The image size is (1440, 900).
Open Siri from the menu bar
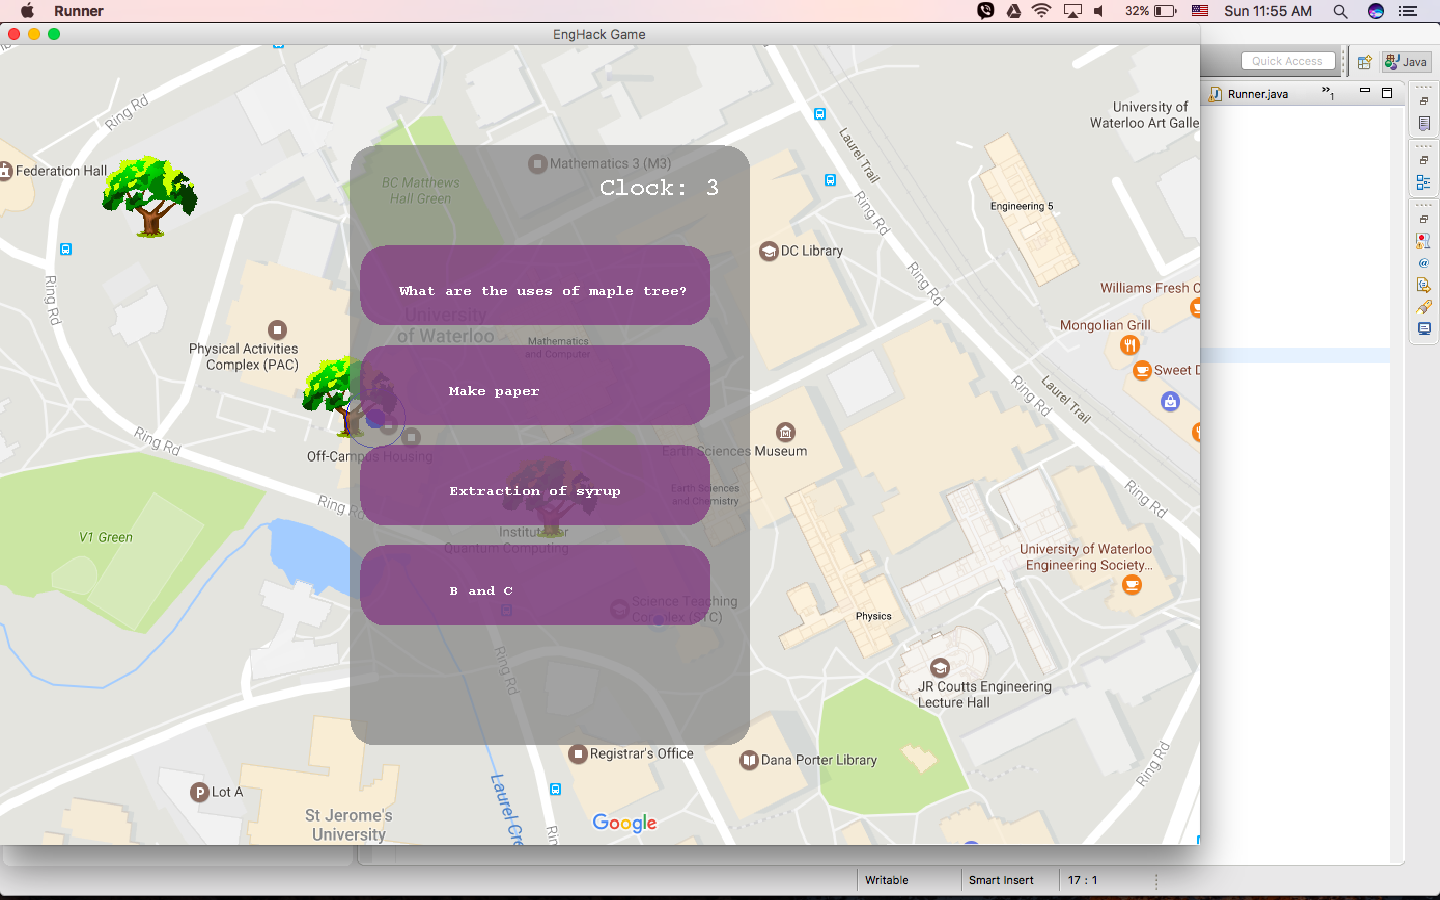click(x=1376, y=11)
